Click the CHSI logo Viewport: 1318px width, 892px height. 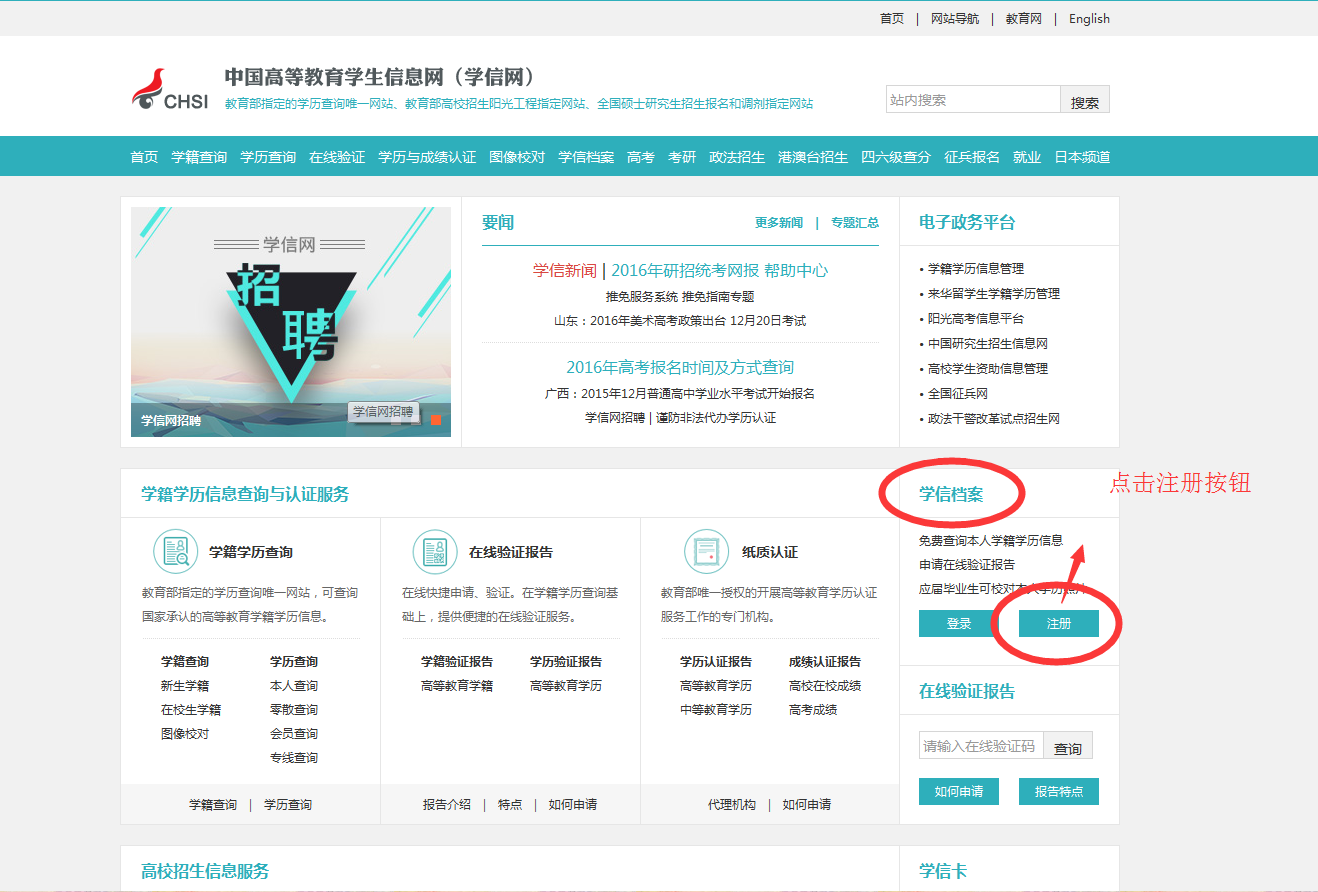[x=170, y=90]
